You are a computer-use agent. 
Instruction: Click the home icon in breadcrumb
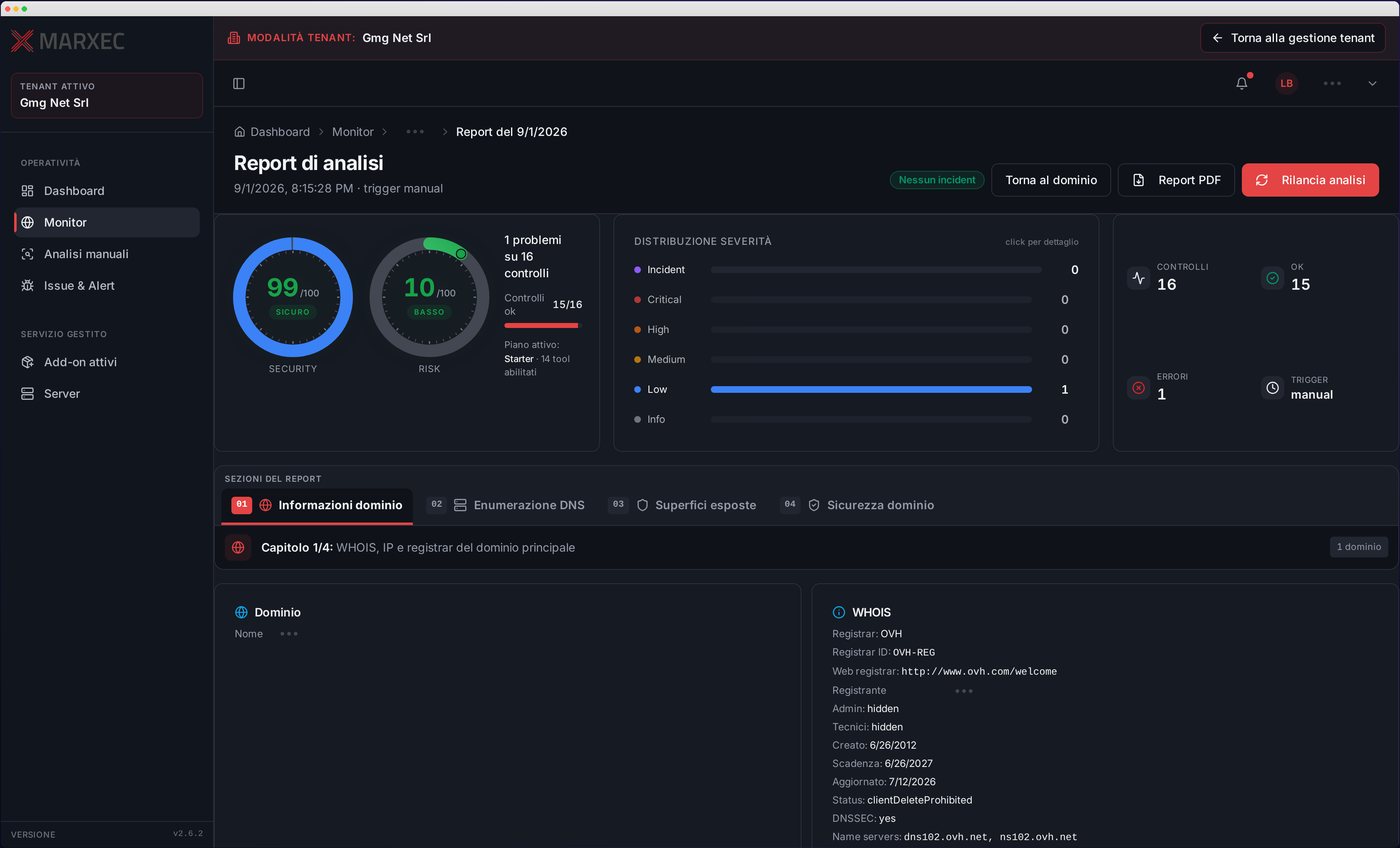pyautogui.click(x=240, y=132)
